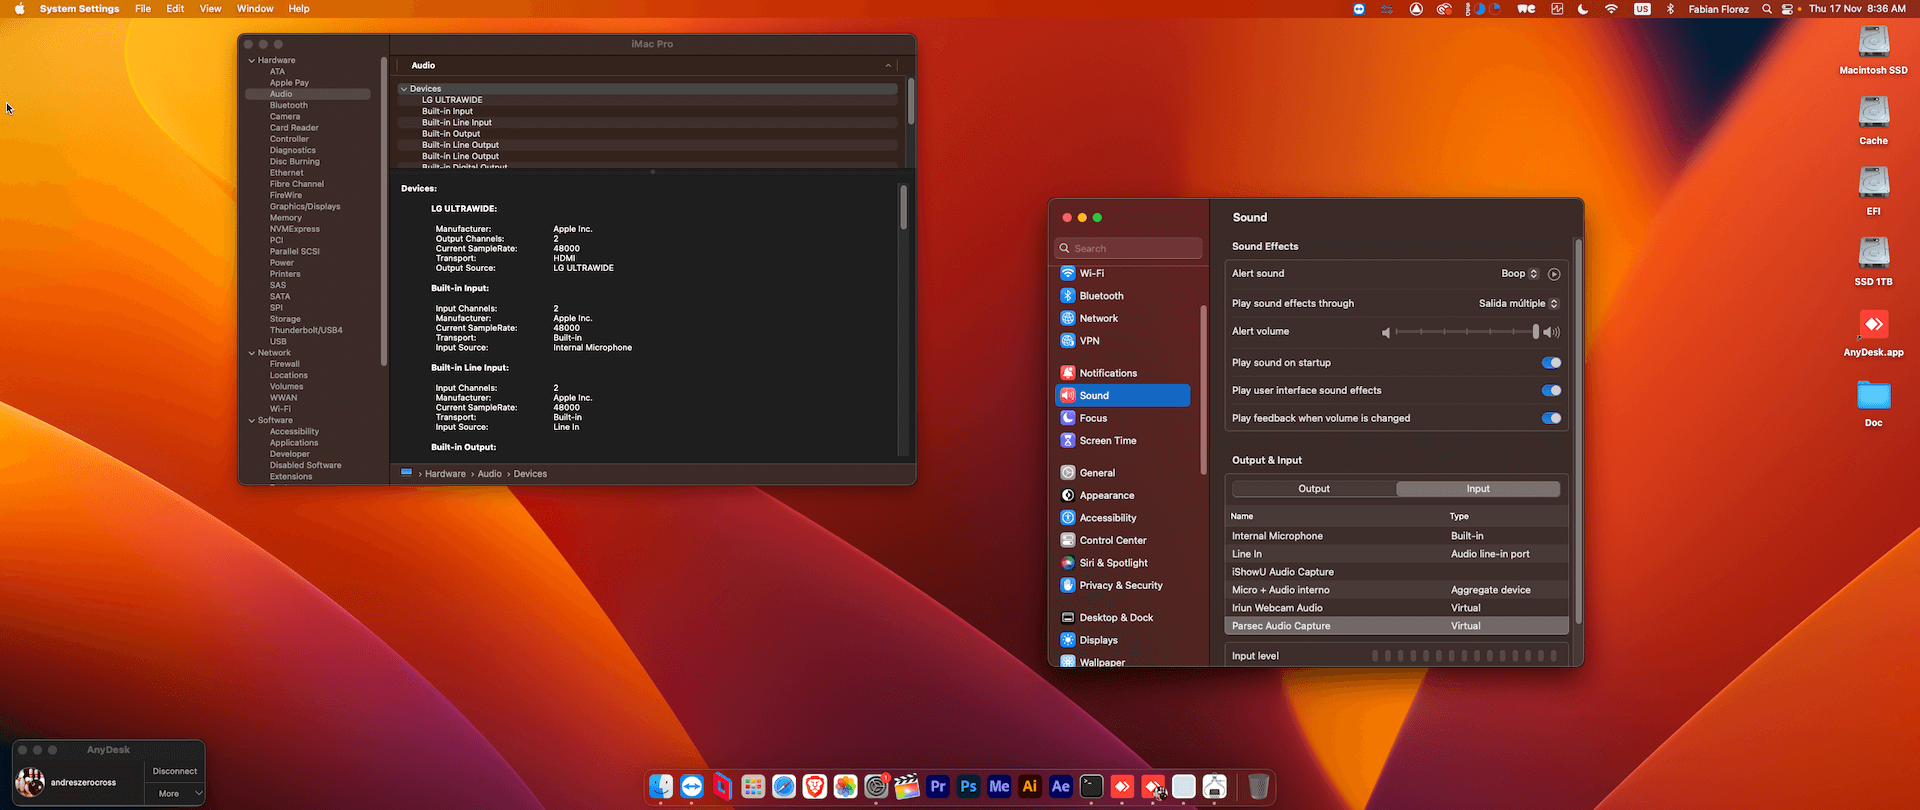Open the Window menu in menu bar
This screenshot has height=810, width=1920.
(x=255, y=9)
